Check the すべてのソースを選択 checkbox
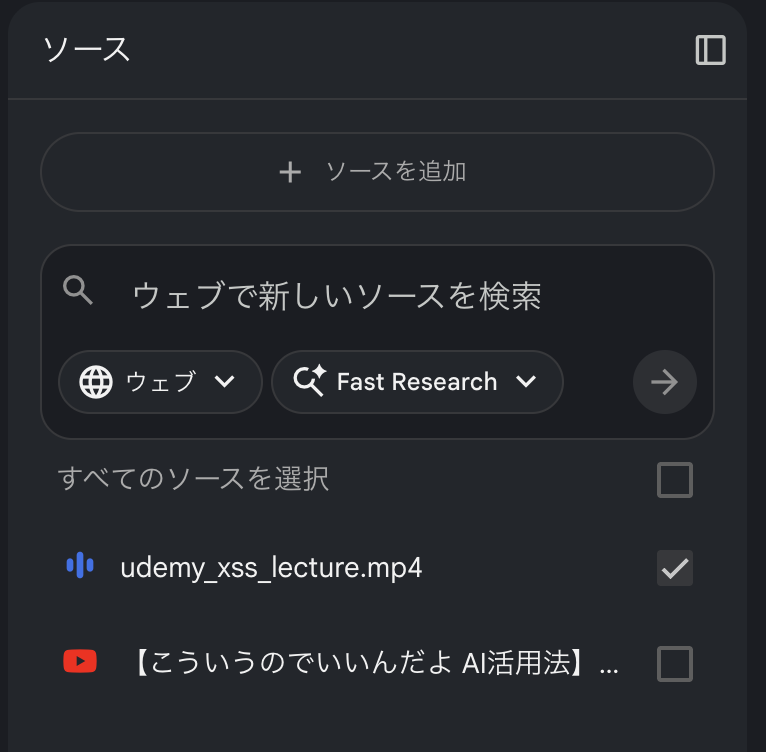The image size is (766, 752). click(675, 480)
